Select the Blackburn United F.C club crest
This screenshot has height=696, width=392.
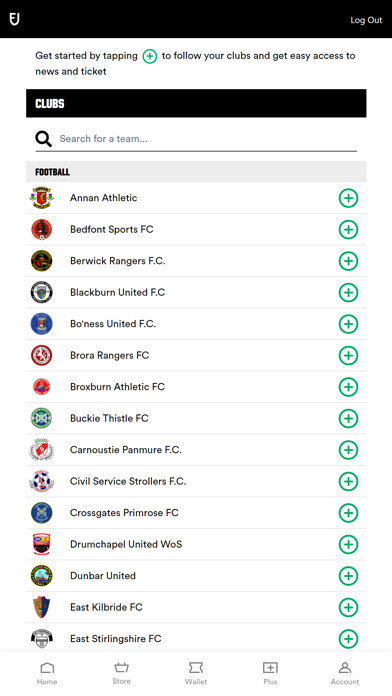42,293
